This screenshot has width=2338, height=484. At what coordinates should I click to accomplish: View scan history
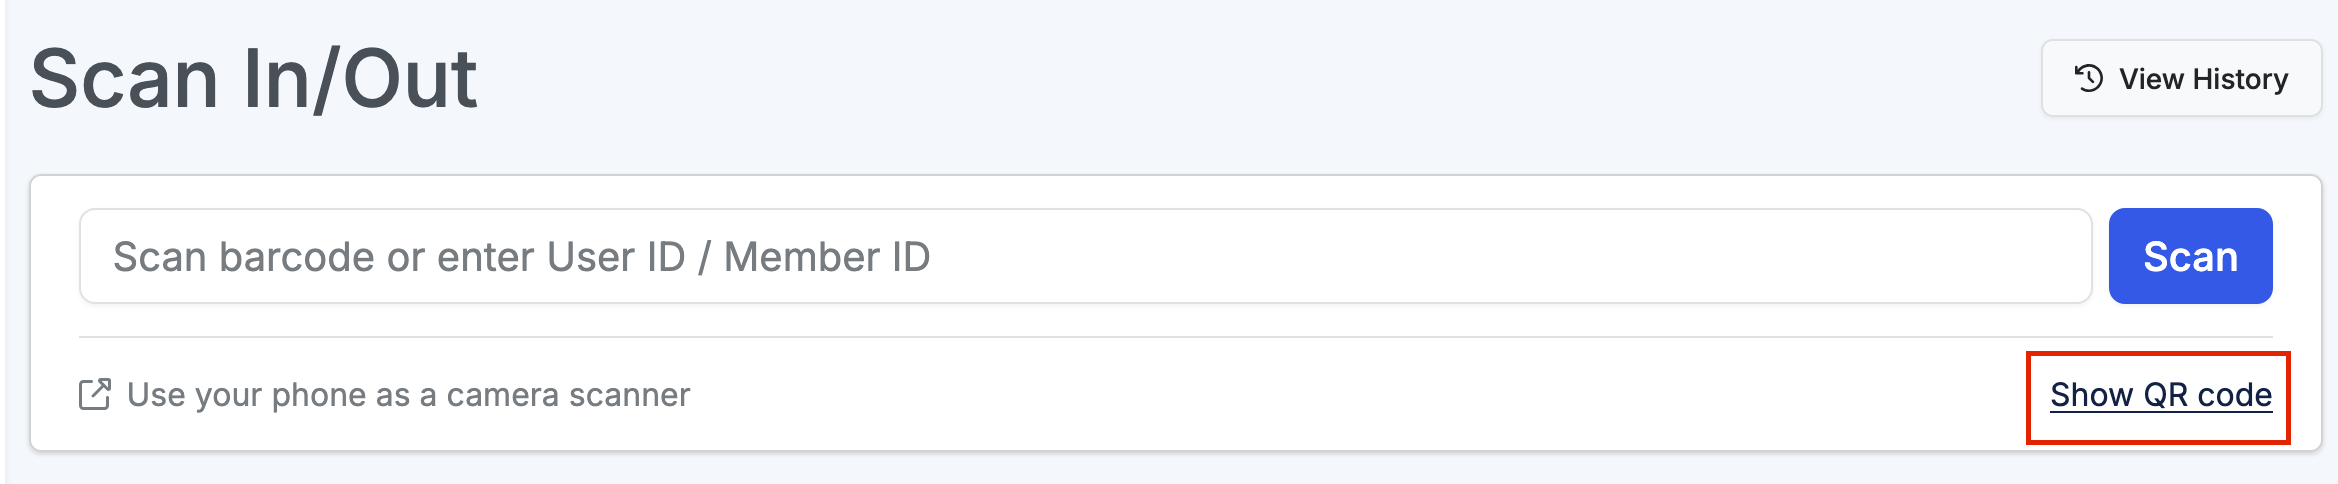coord(2181,78)
